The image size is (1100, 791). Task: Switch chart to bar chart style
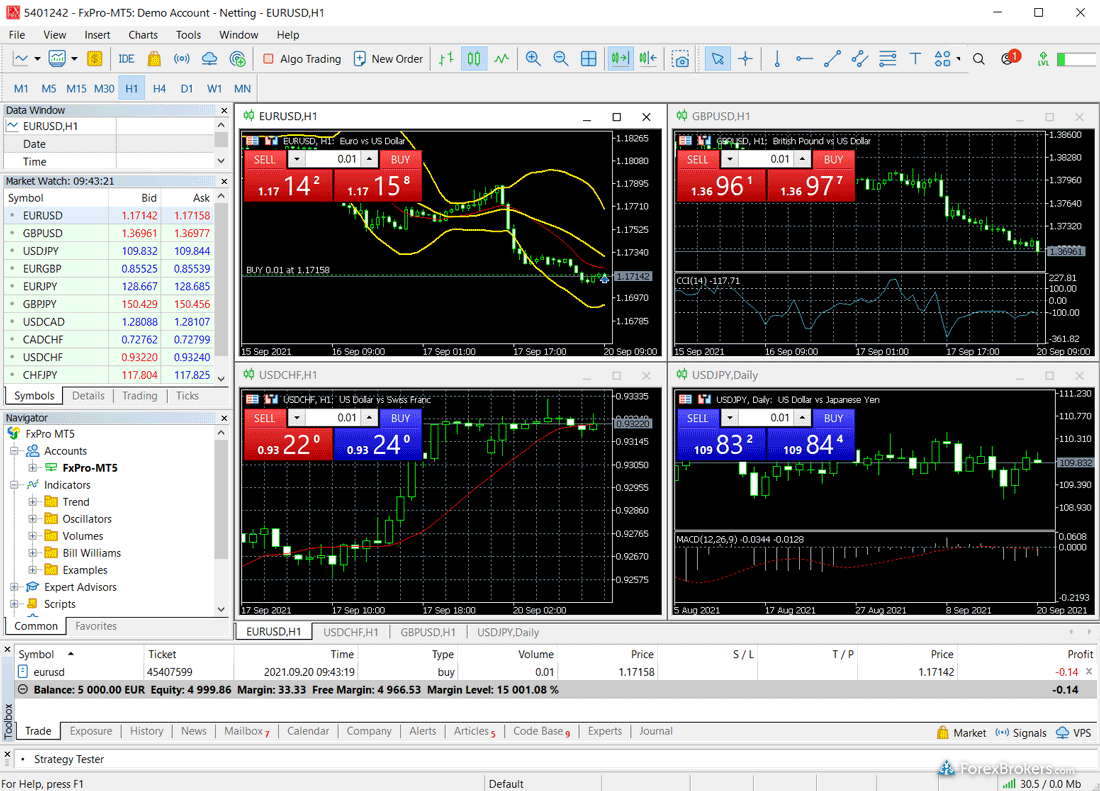pyautogui.click(x=446, y=59)
